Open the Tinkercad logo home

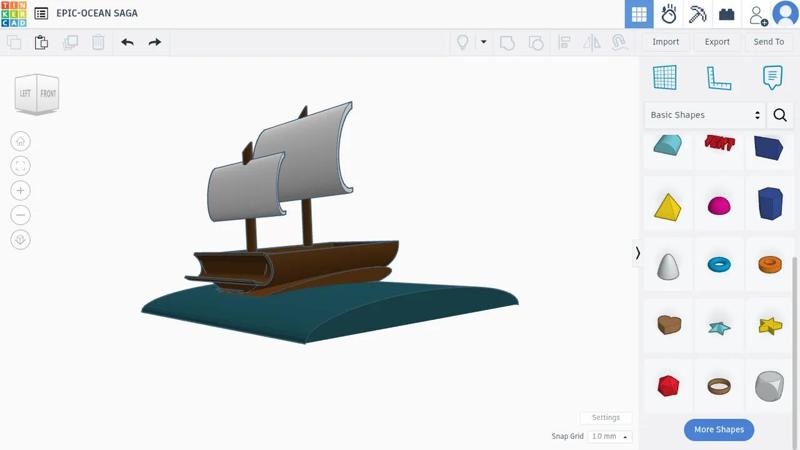coord(14,14)
